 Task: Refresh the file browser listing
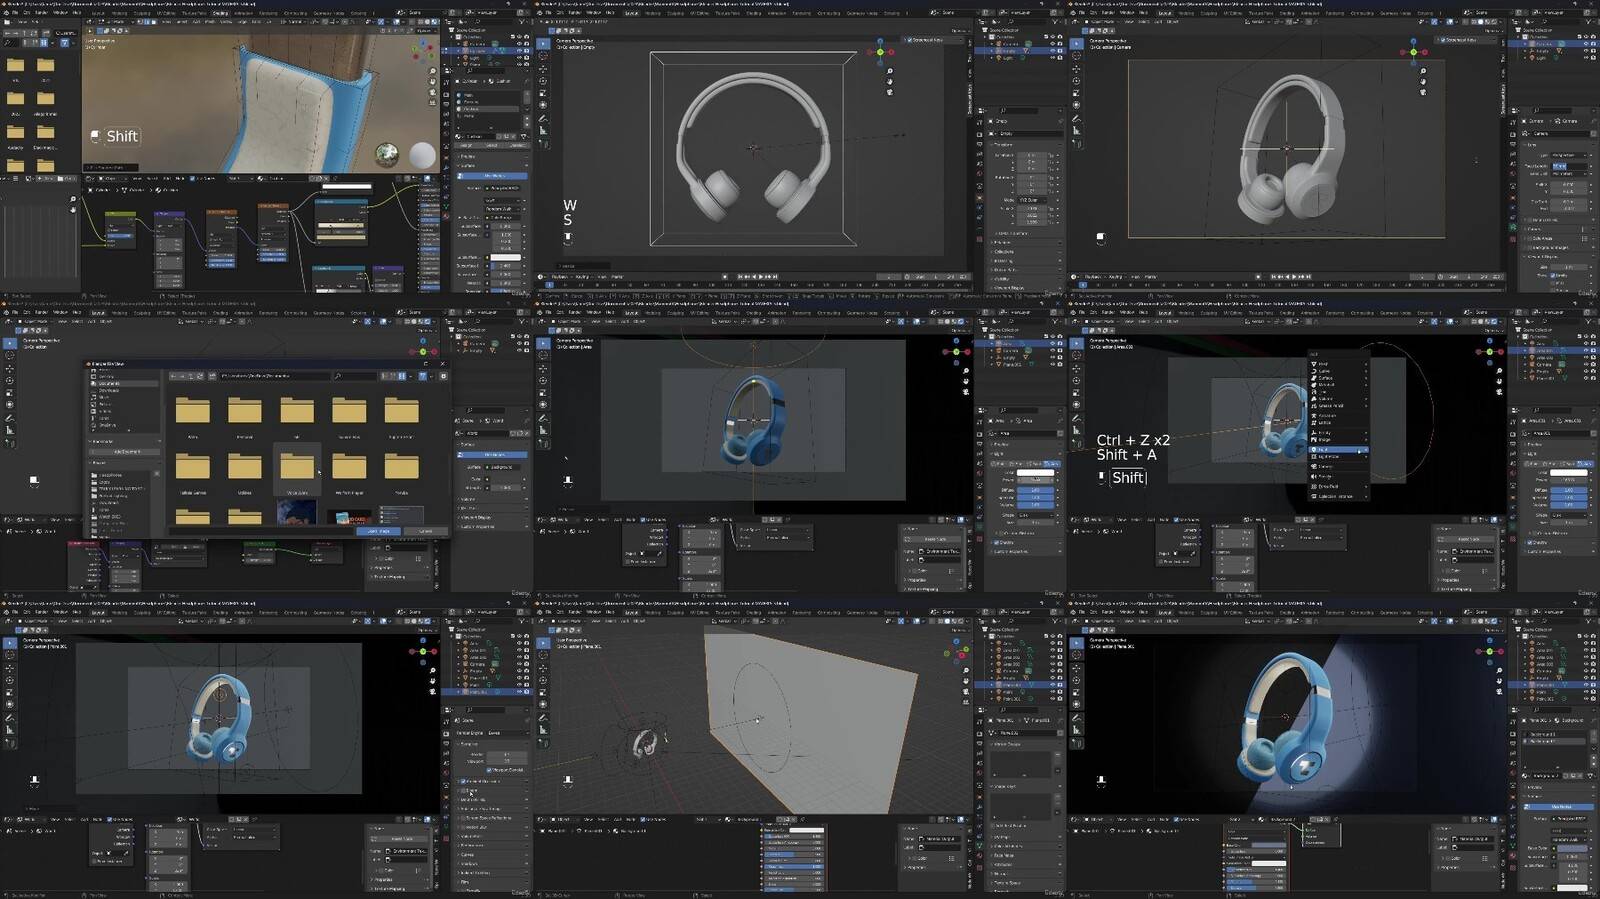[x=200, y=376]
